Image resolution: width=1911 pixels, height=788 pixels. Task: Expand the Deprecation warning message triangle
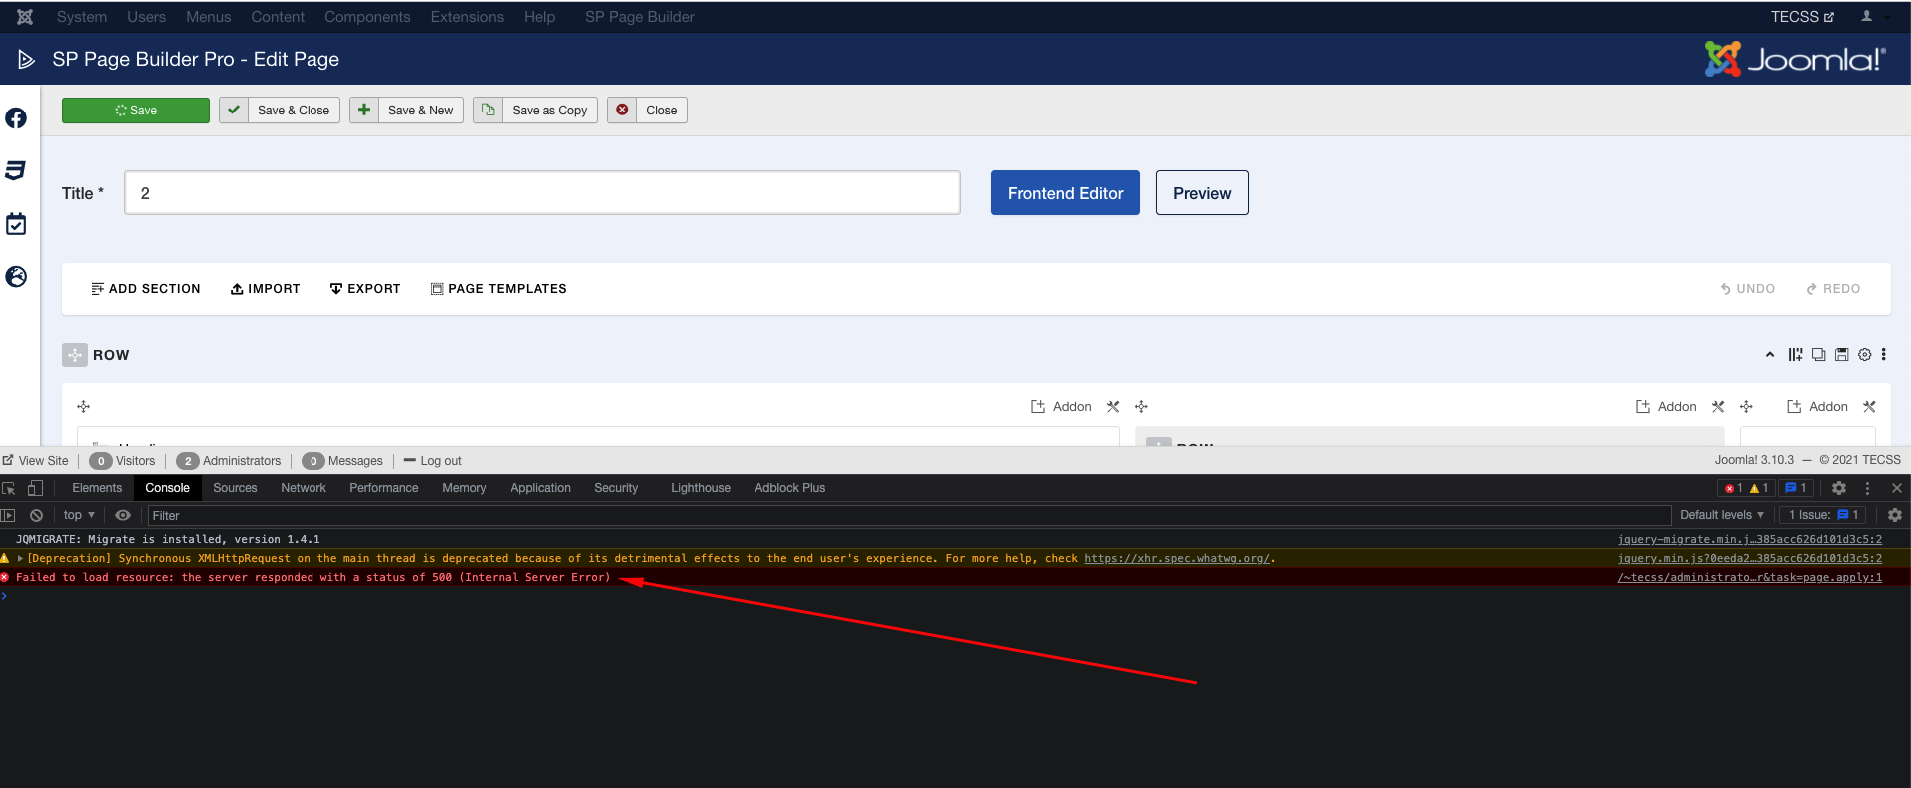[x=20, y=558]
